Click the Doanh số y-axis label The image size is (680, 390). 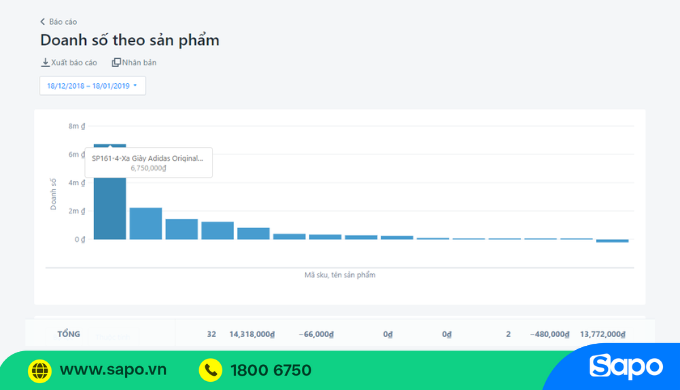click(x=53, y=194)
